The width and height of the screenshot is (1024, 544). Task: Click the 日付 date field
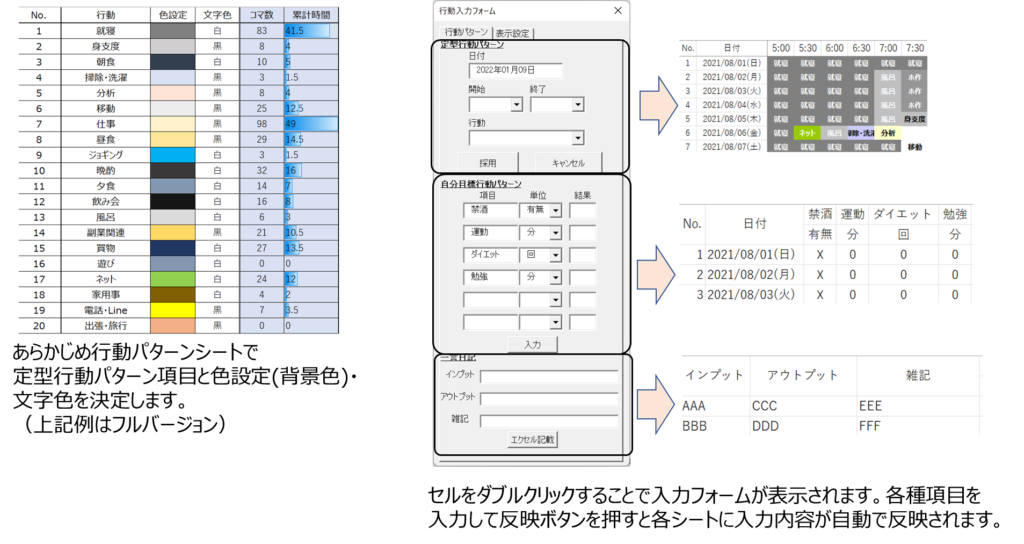[515, 70]
